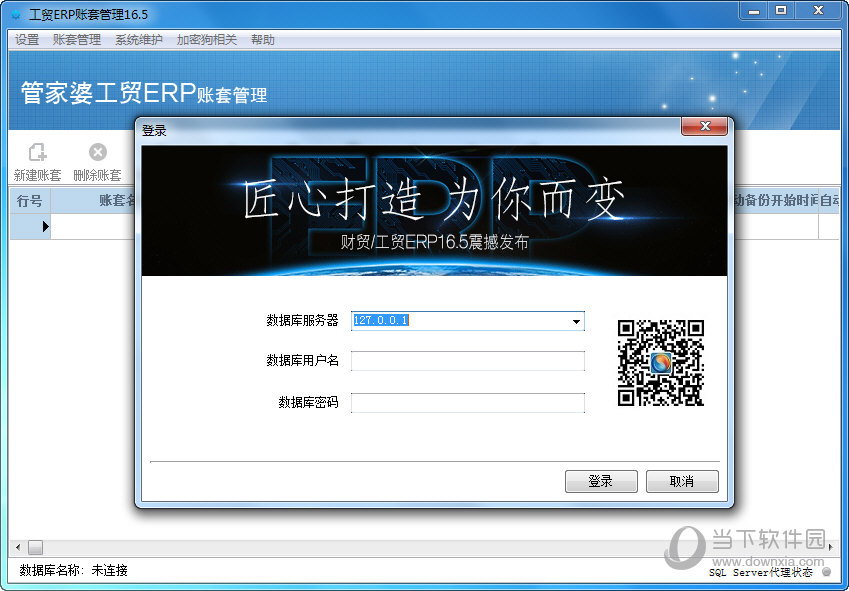Click the QR code image

coord(661,363)
